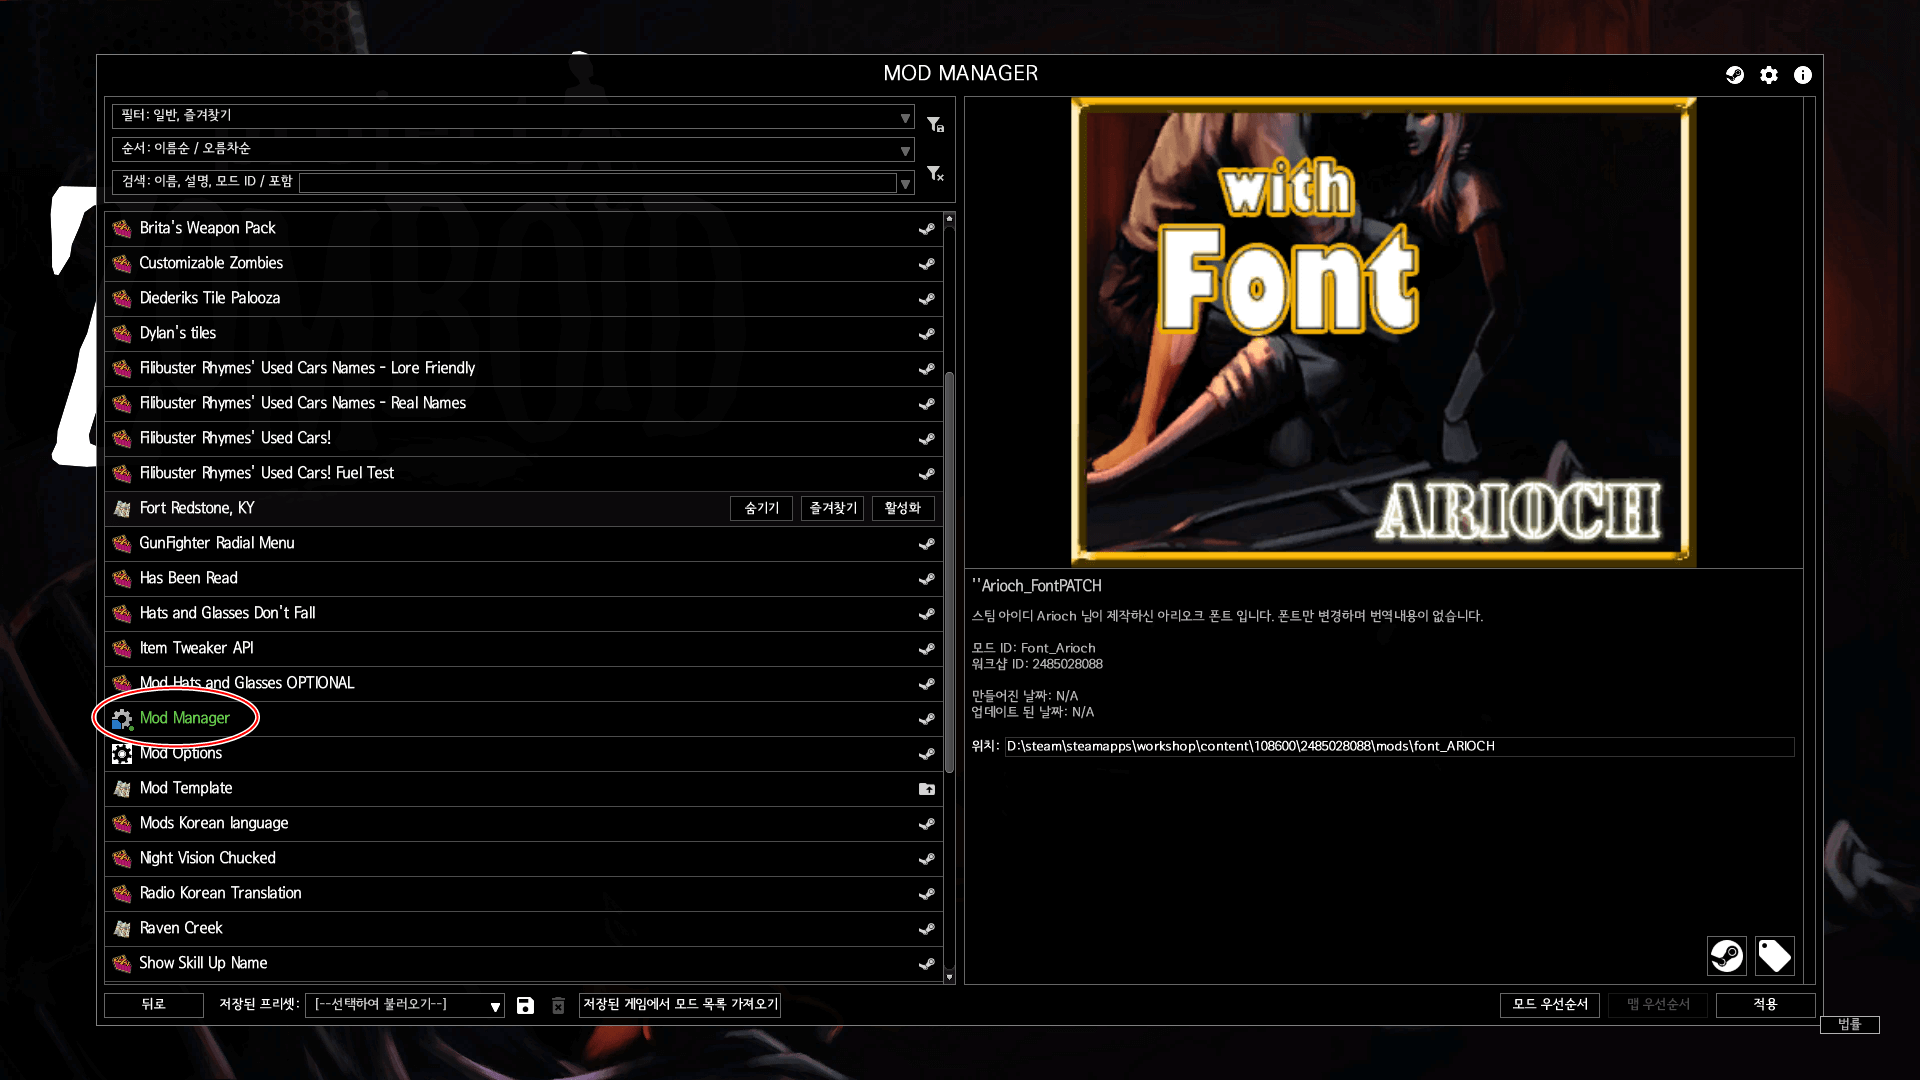This screenshot has width=1920, height=1080.
Task: Expand the 필터 filter dropdown
Action: pyautogui.click(x=905, y=117)
